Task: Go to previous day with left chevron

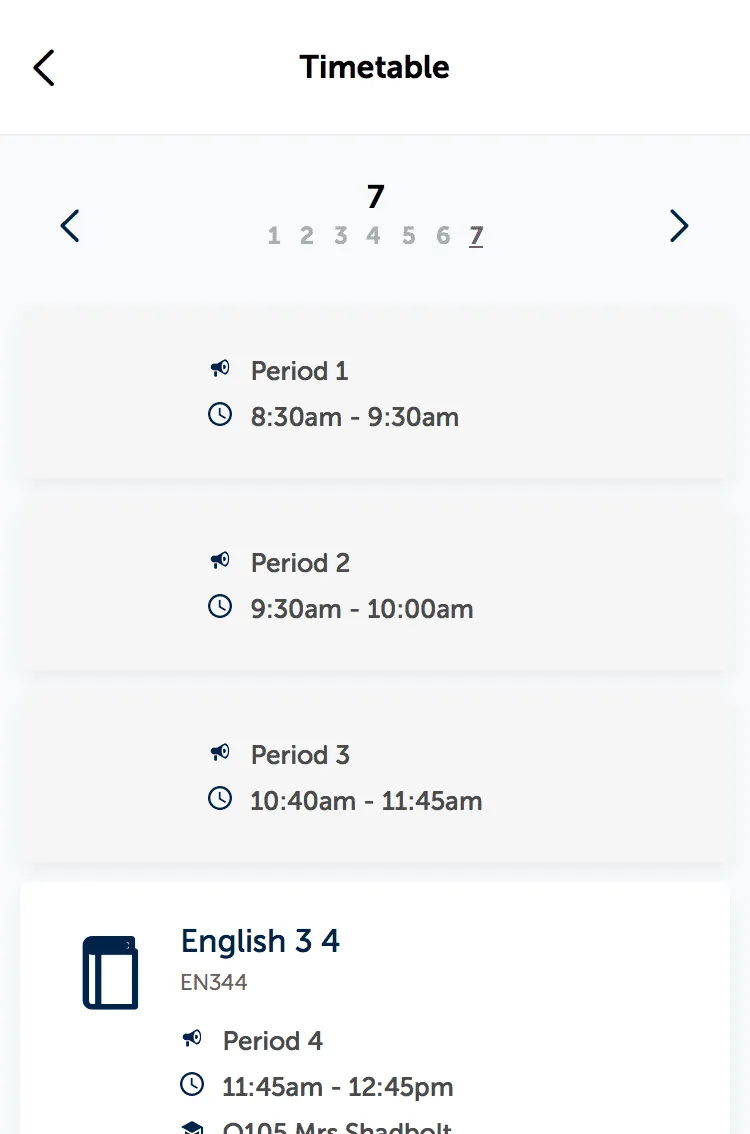Action: [x=70, y=226]
